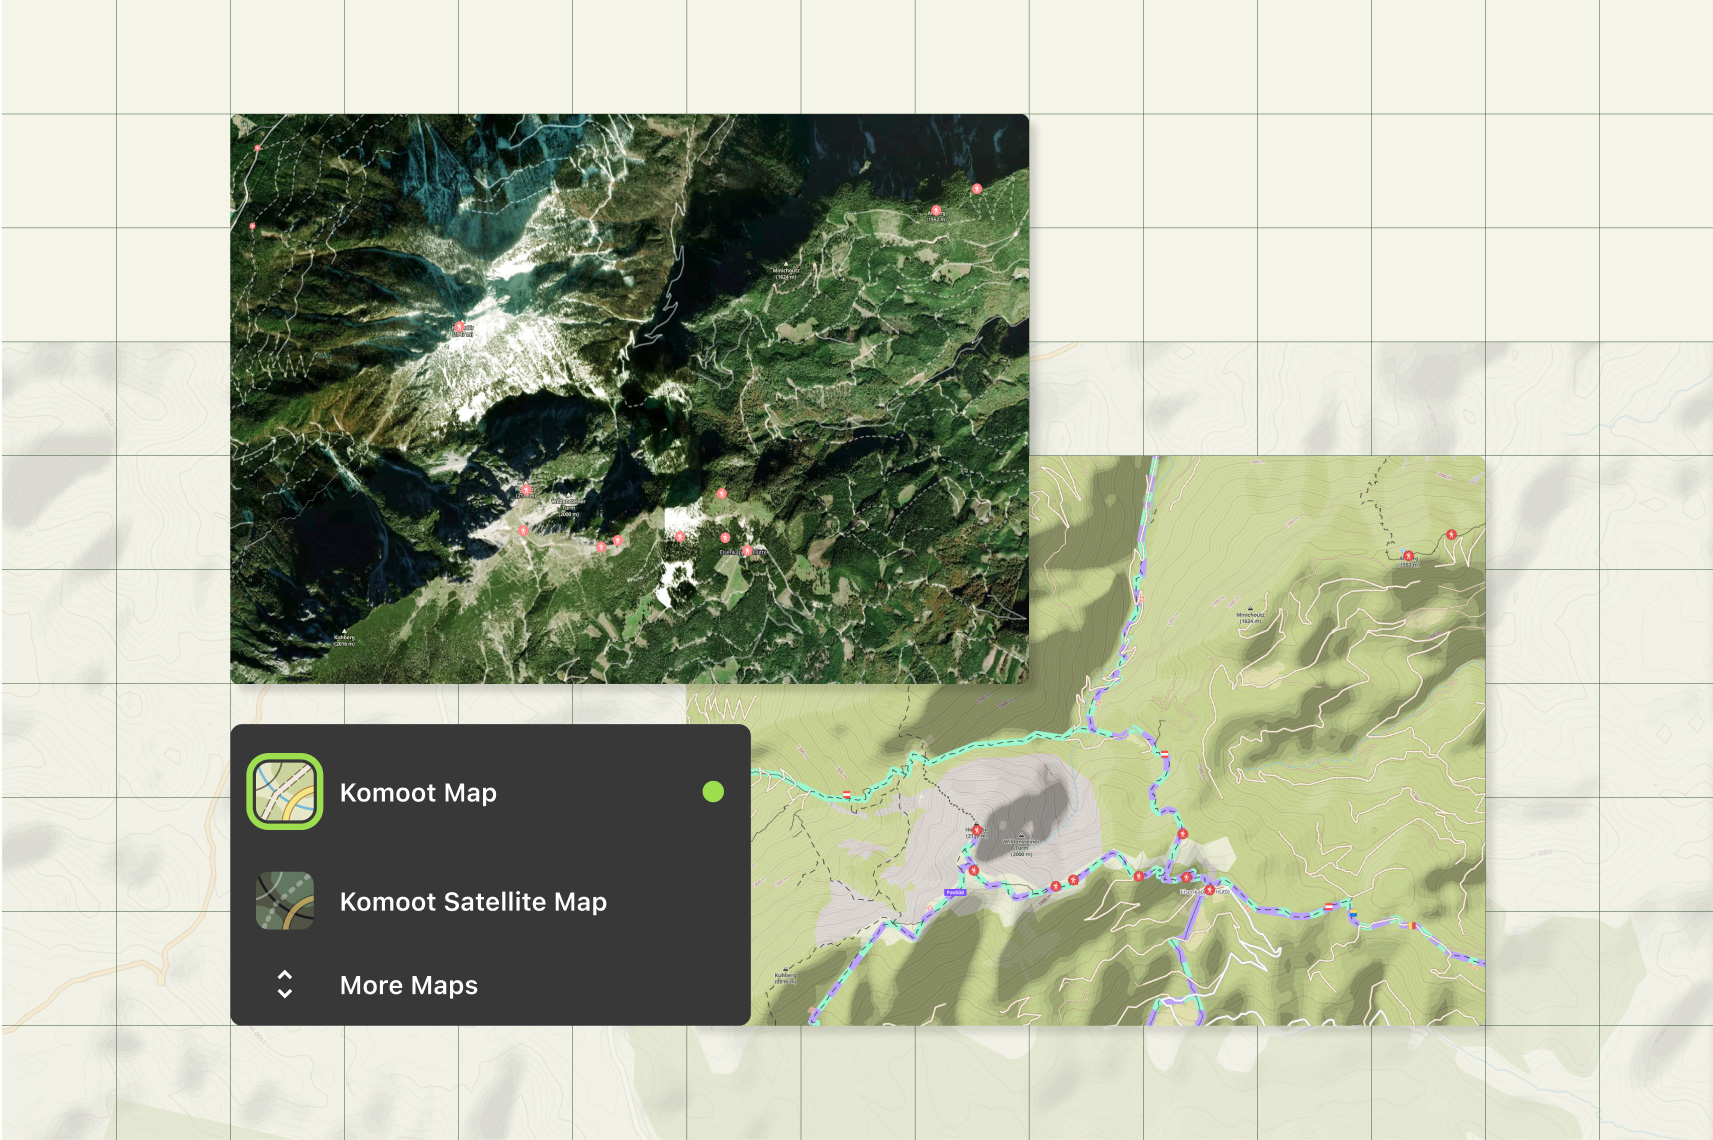Click highlight marker on snowy summit, satellite map
The image size is (1713, 1140).
[x=460, y=326]
